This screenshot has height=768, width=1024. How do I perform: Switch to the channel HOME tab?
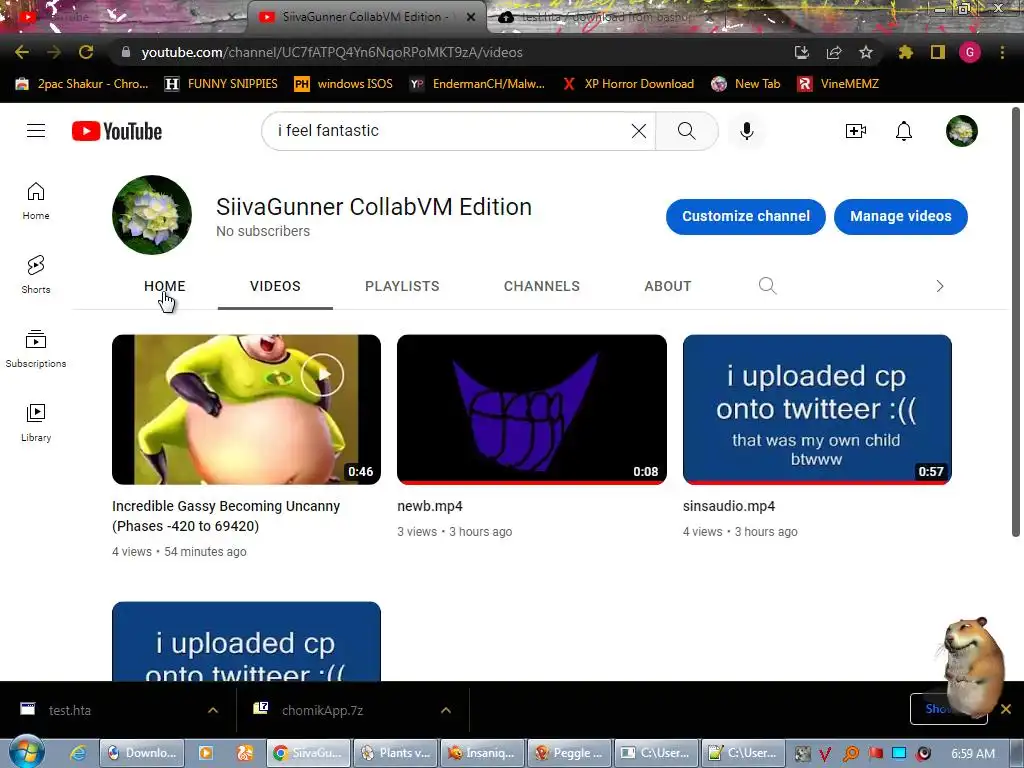[165, 286]
